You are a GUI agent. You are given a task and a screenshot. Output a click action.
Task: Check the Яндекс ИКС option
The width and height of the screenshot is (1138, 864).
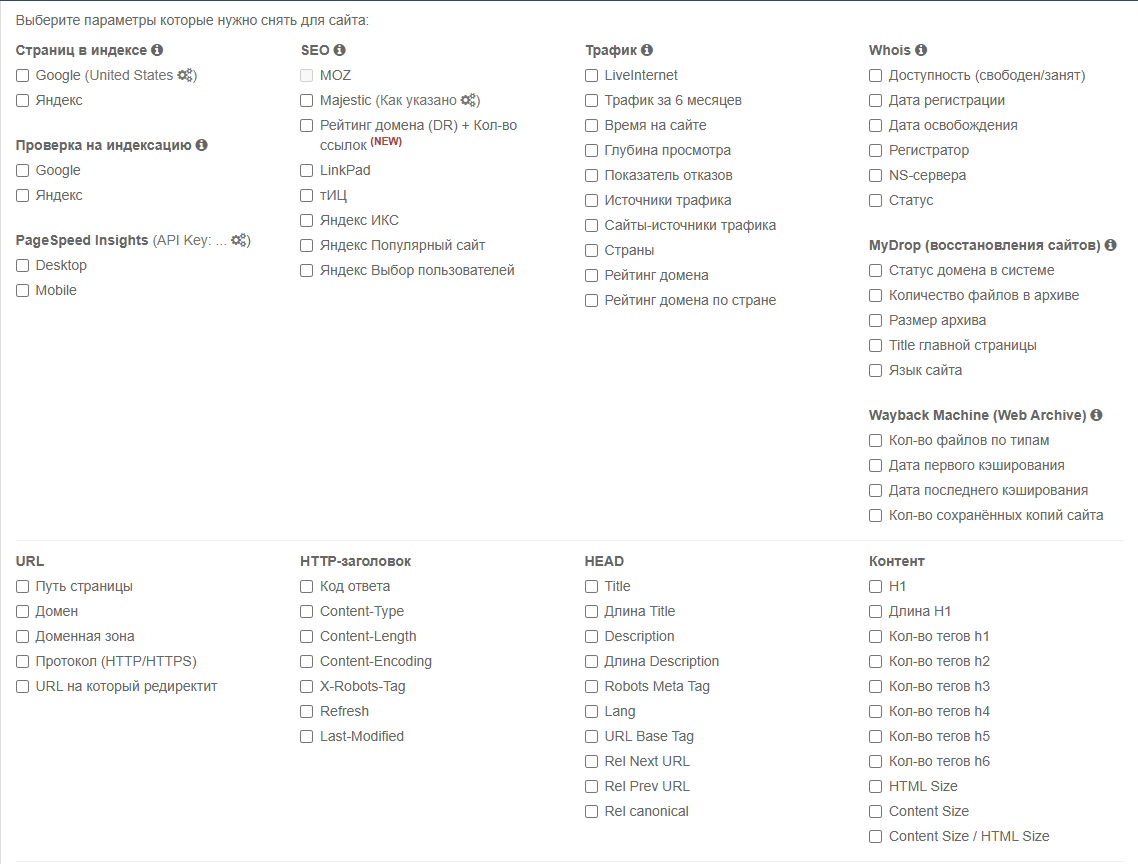pos(307,220)
